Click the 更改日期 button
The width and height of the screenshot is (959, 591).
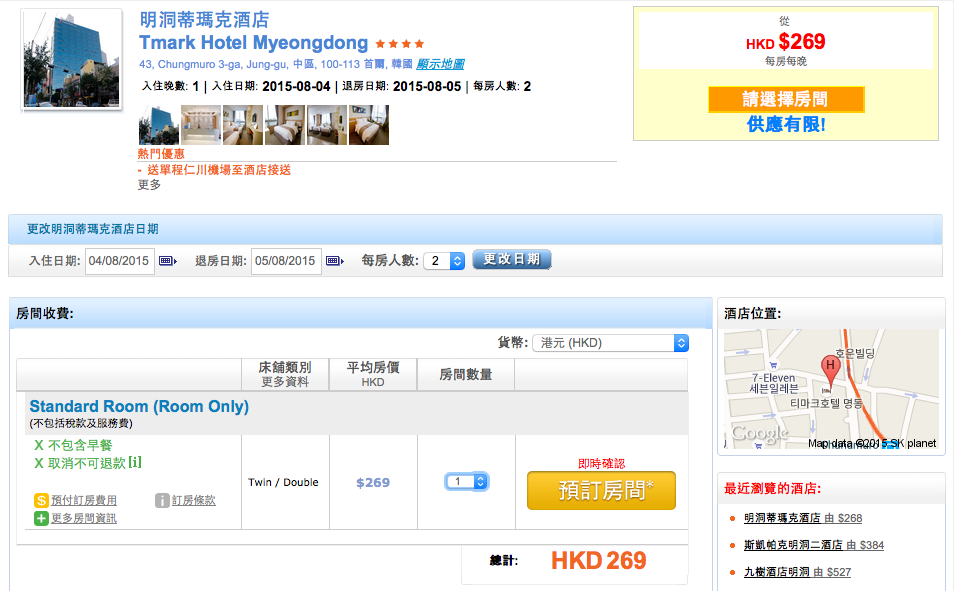pyautogui.click(x=512, y=259)
